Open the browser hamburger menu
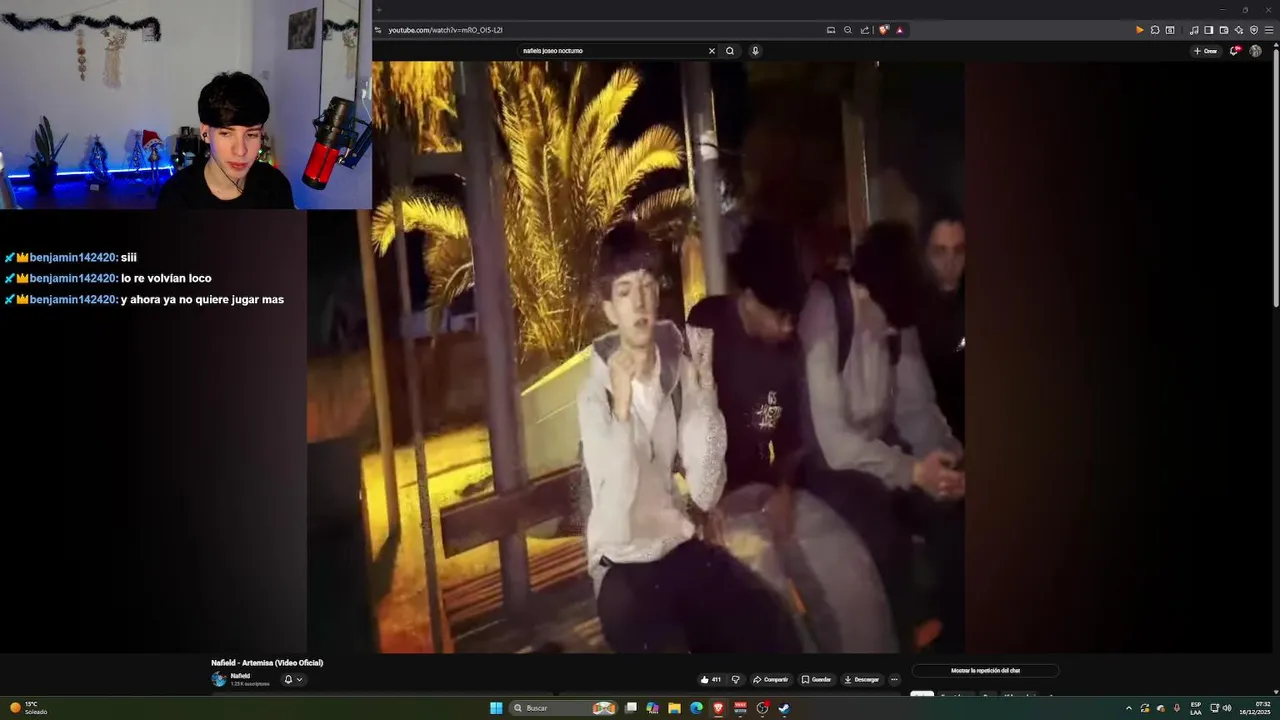Viewport: 1280px width, 720px height. 1269,30
